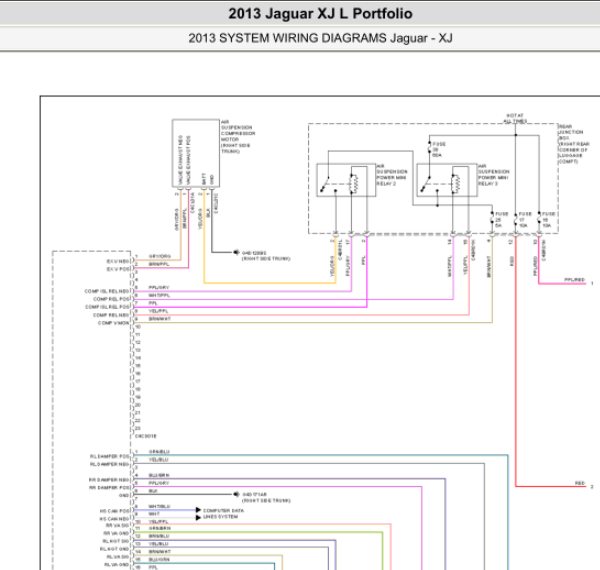Select the Air Suspension Compressor Motor label
This screenshot has width=600, height=570.
[238, 137]
